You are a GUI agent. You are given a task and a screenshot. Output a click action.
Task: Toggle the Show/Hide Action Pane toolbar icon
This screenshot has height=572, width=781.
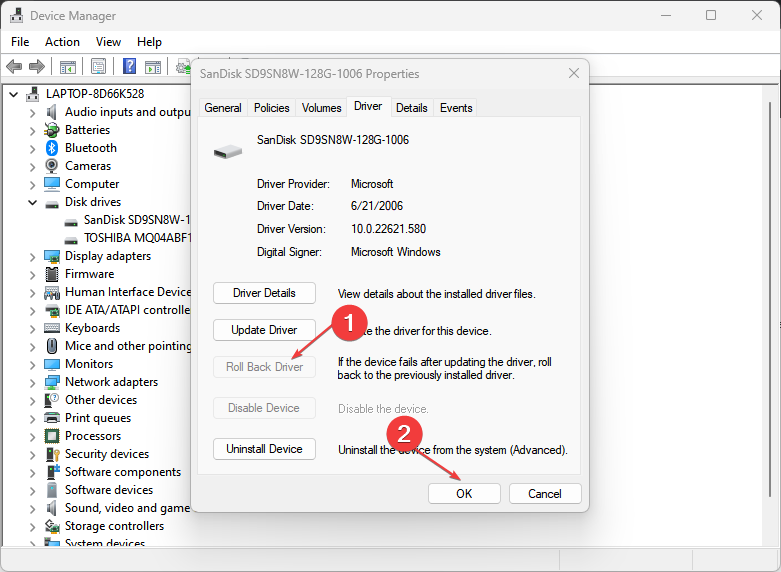pyautogui.click(x=153, y=66)
